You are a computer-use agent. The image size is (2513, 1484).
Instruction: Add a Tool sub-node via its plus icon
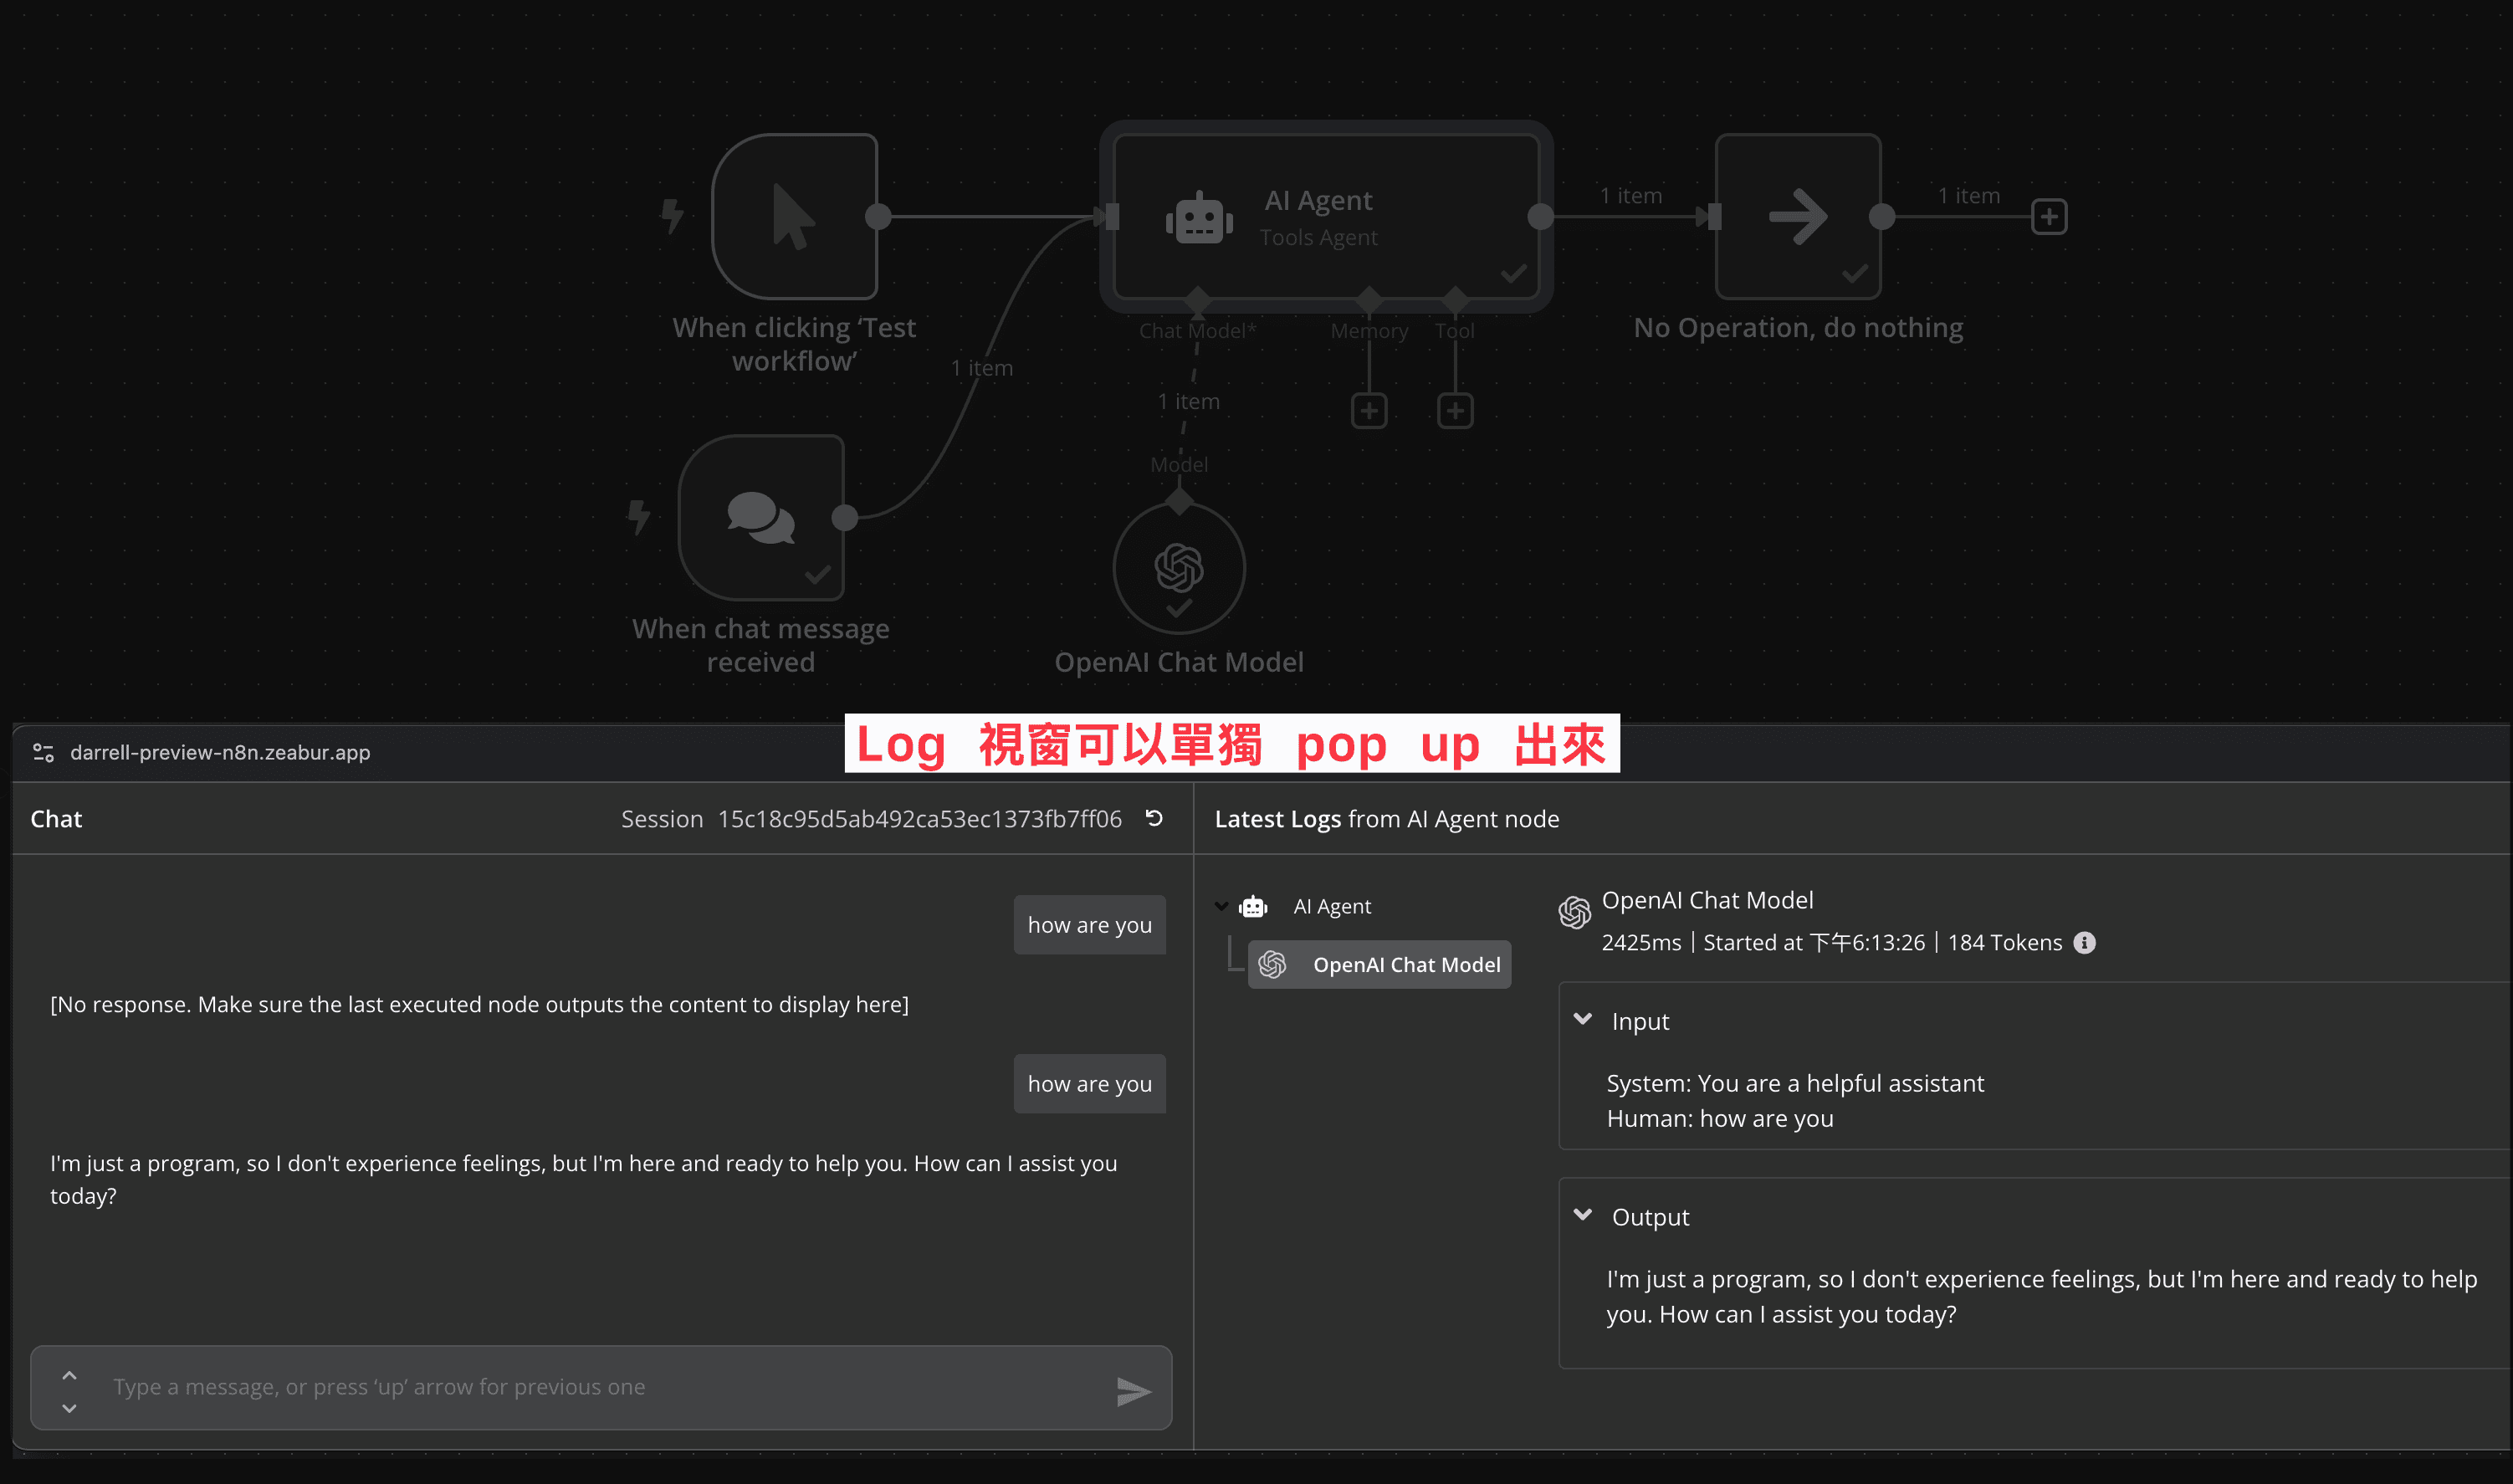(x=1455, y=409)
